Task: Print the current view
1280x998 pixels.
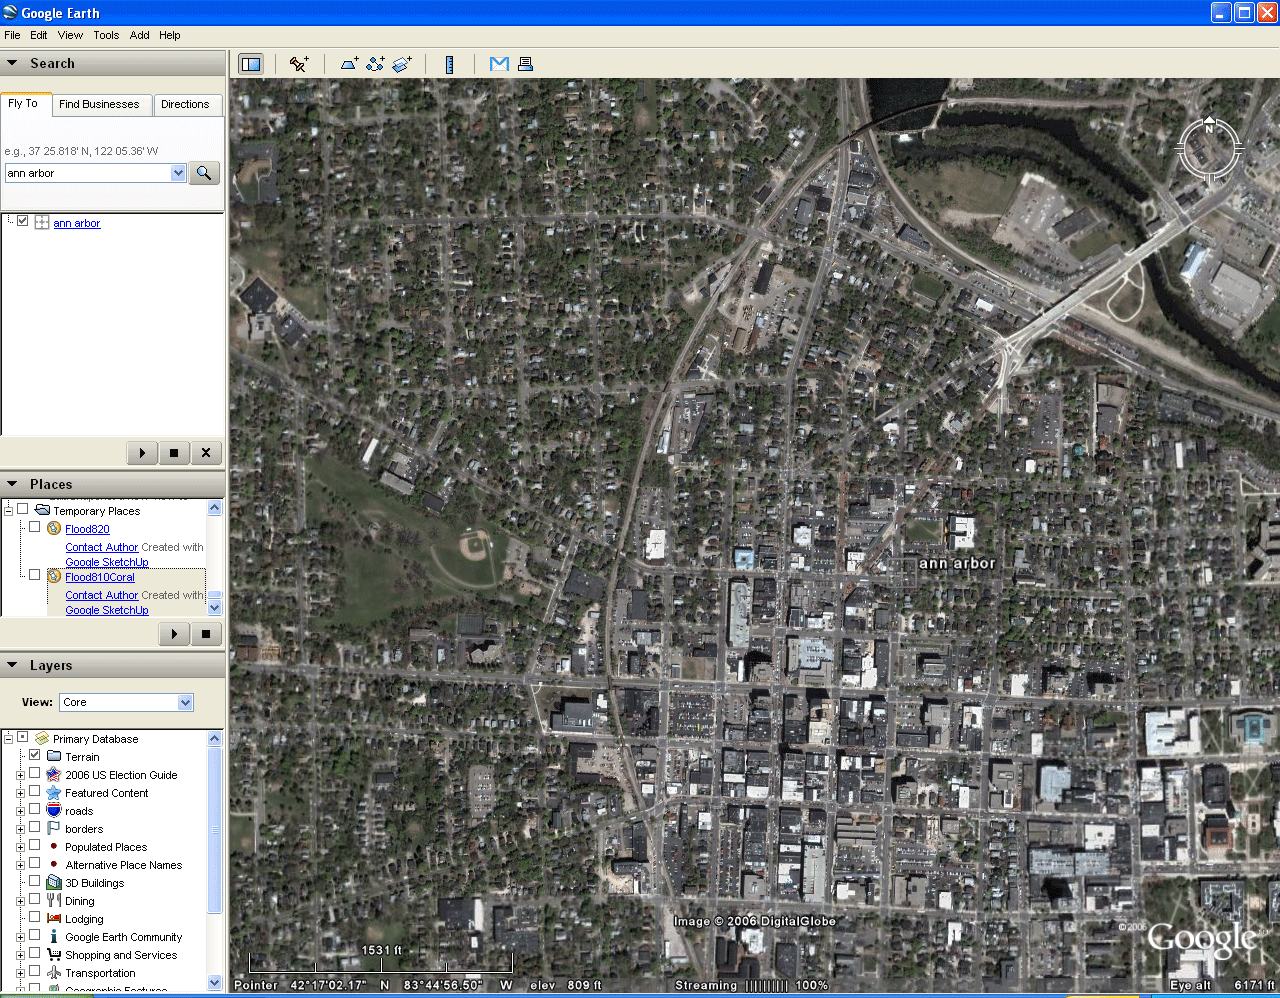Action: click(525, 64)
